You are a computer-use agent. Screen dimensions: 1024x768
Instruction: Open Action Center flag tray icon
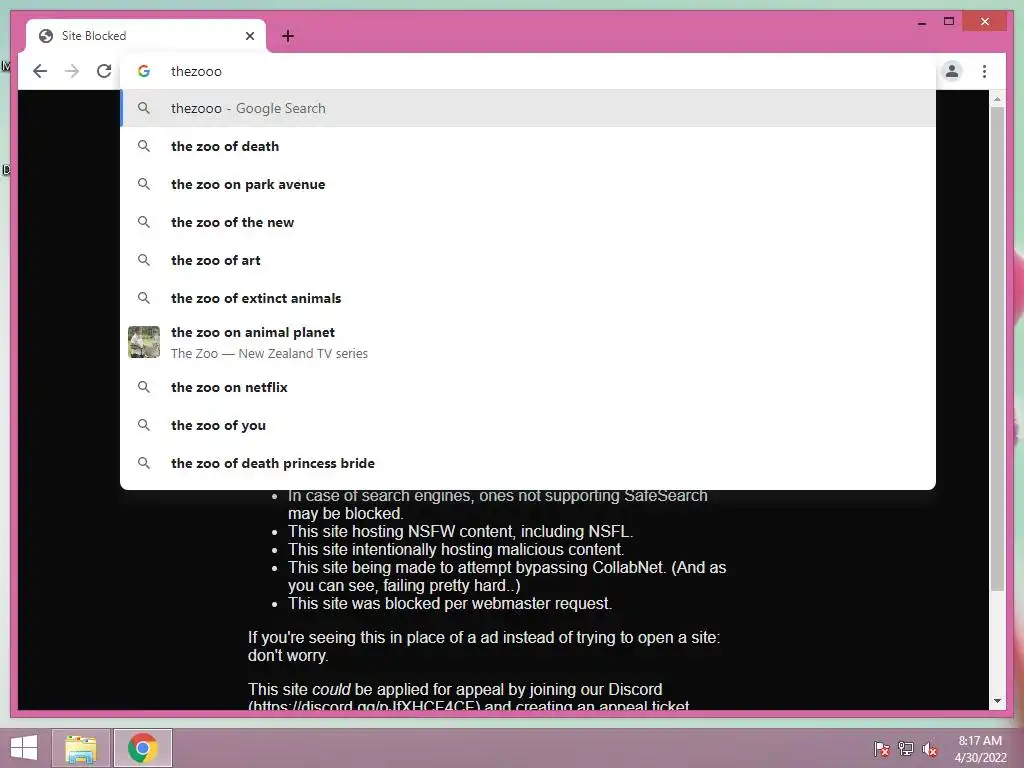882,748
